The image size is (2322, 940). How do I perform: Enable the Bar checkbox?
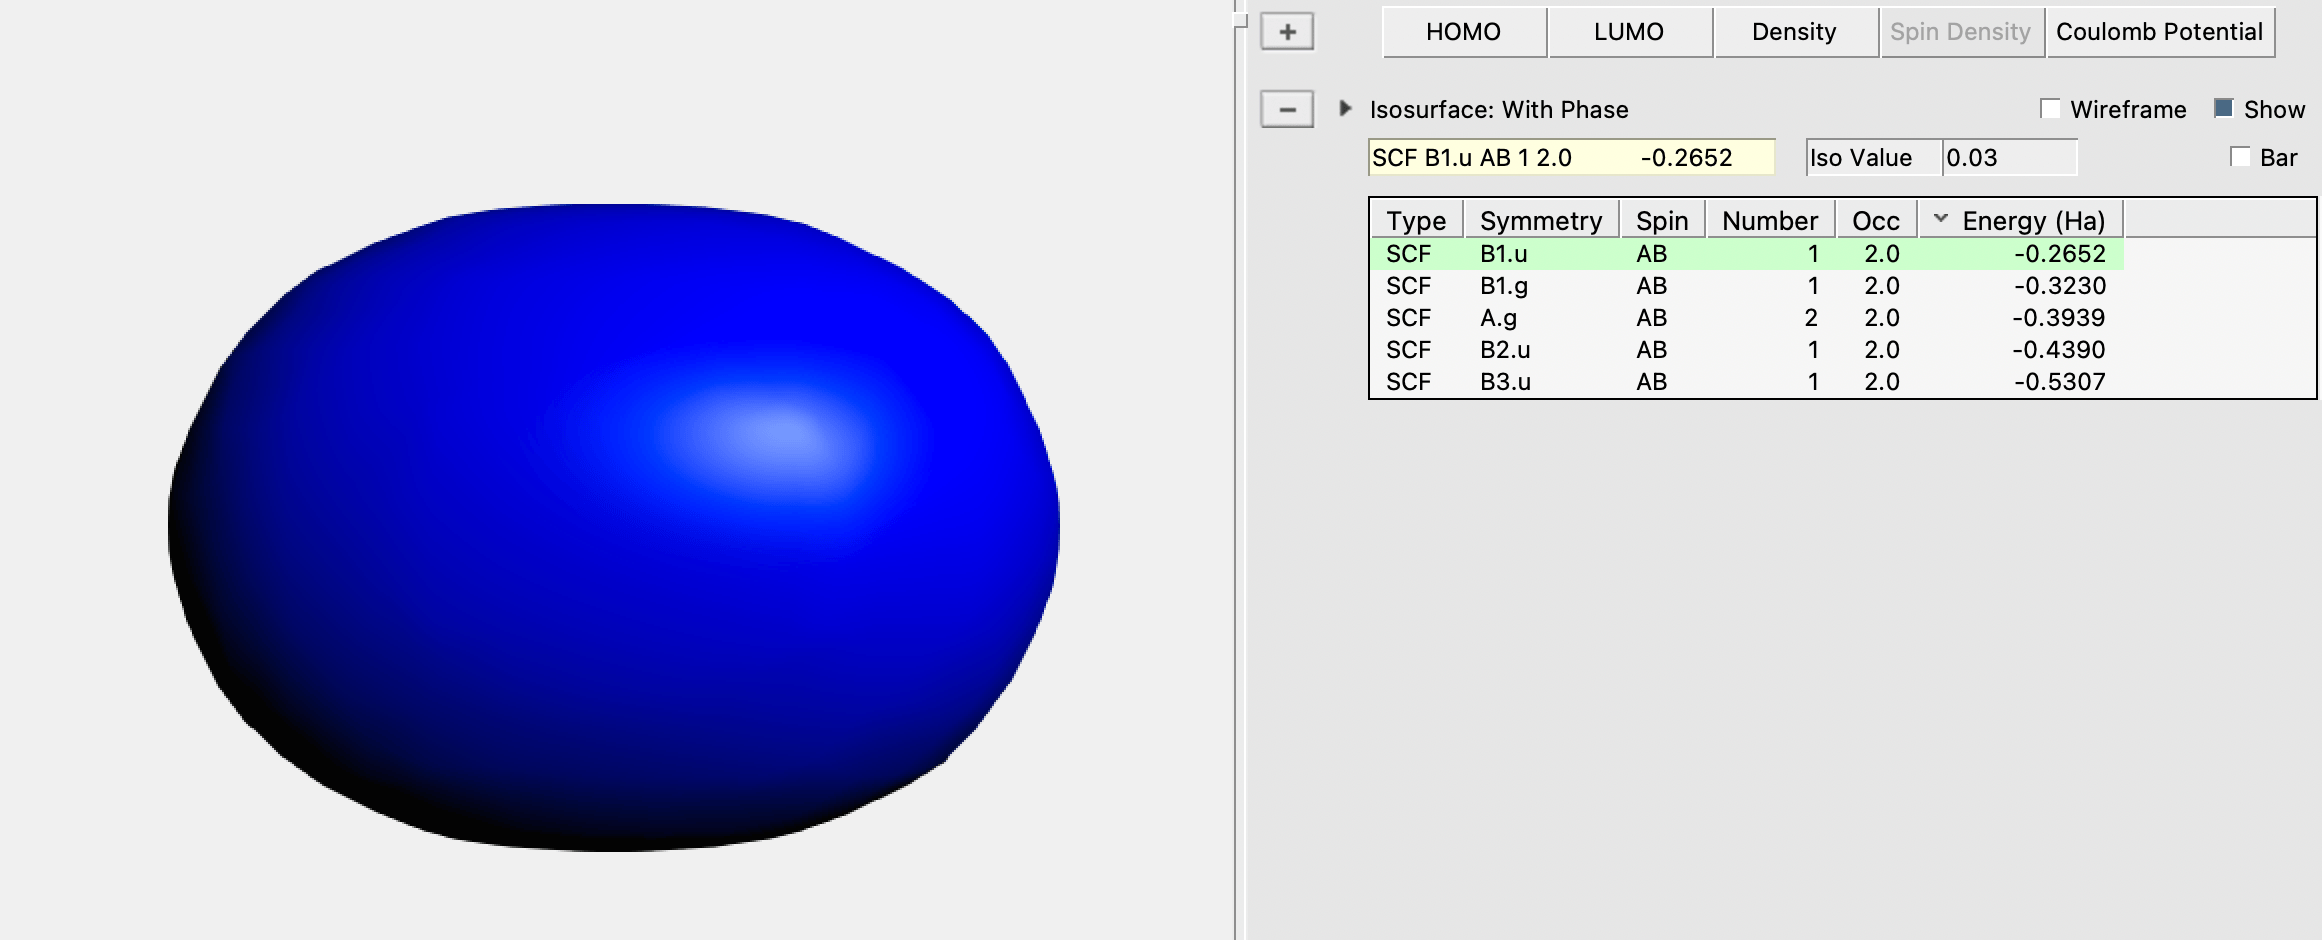coord(2240,157)
